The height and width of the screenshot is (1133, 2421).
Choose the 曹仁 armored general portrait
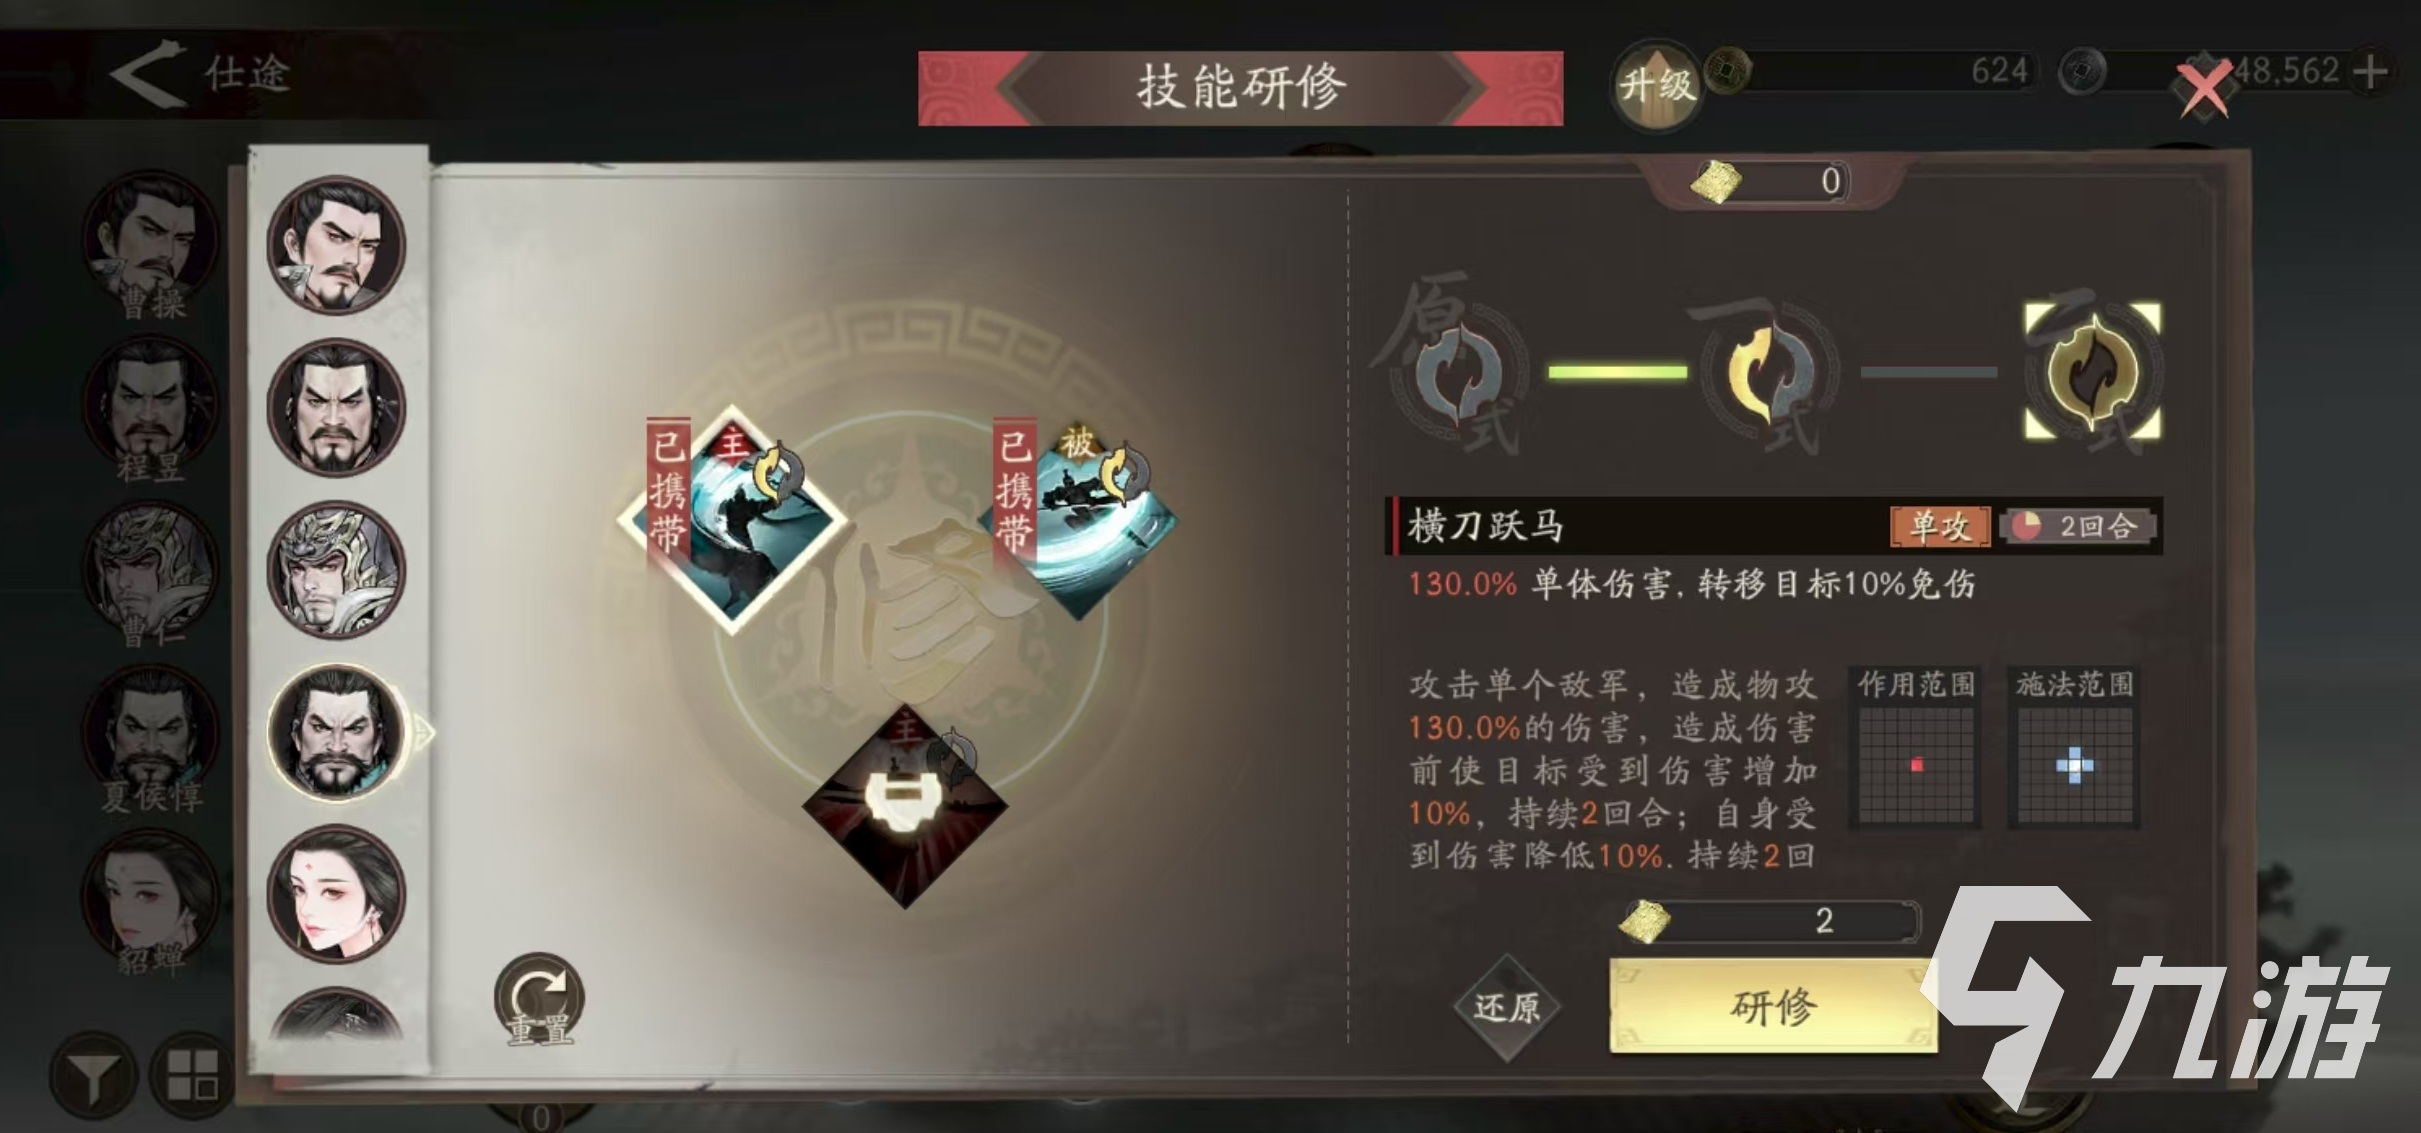[x=336, y=570]
